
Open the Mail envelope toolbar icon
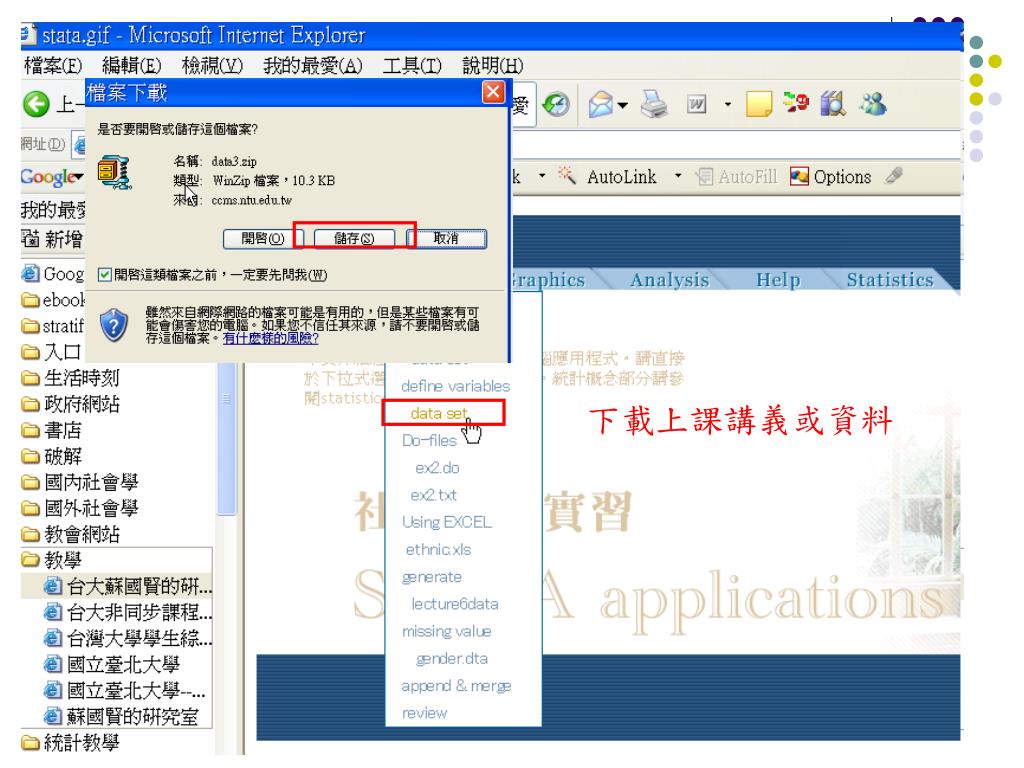[x=600, y=104]
